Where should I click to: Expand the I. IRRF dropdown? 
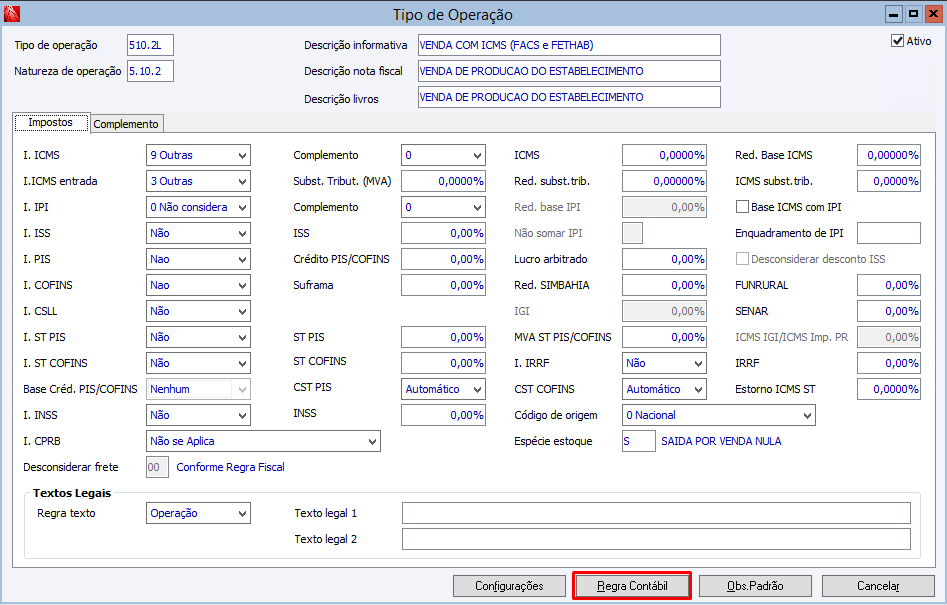[664, 363]
